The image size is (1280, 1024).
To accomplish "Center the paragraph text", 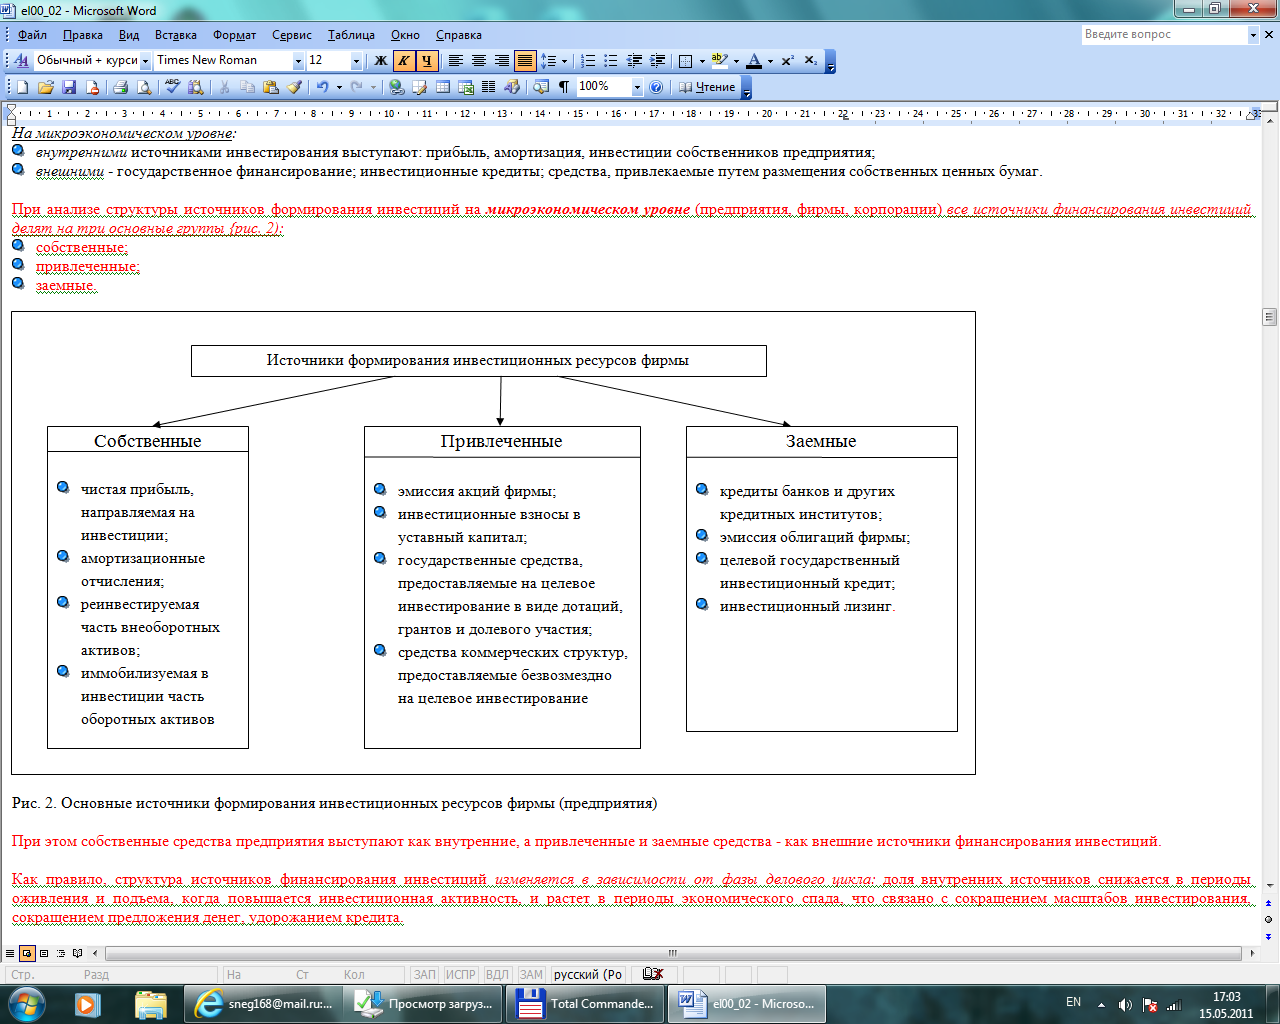I will coord(479,61).
